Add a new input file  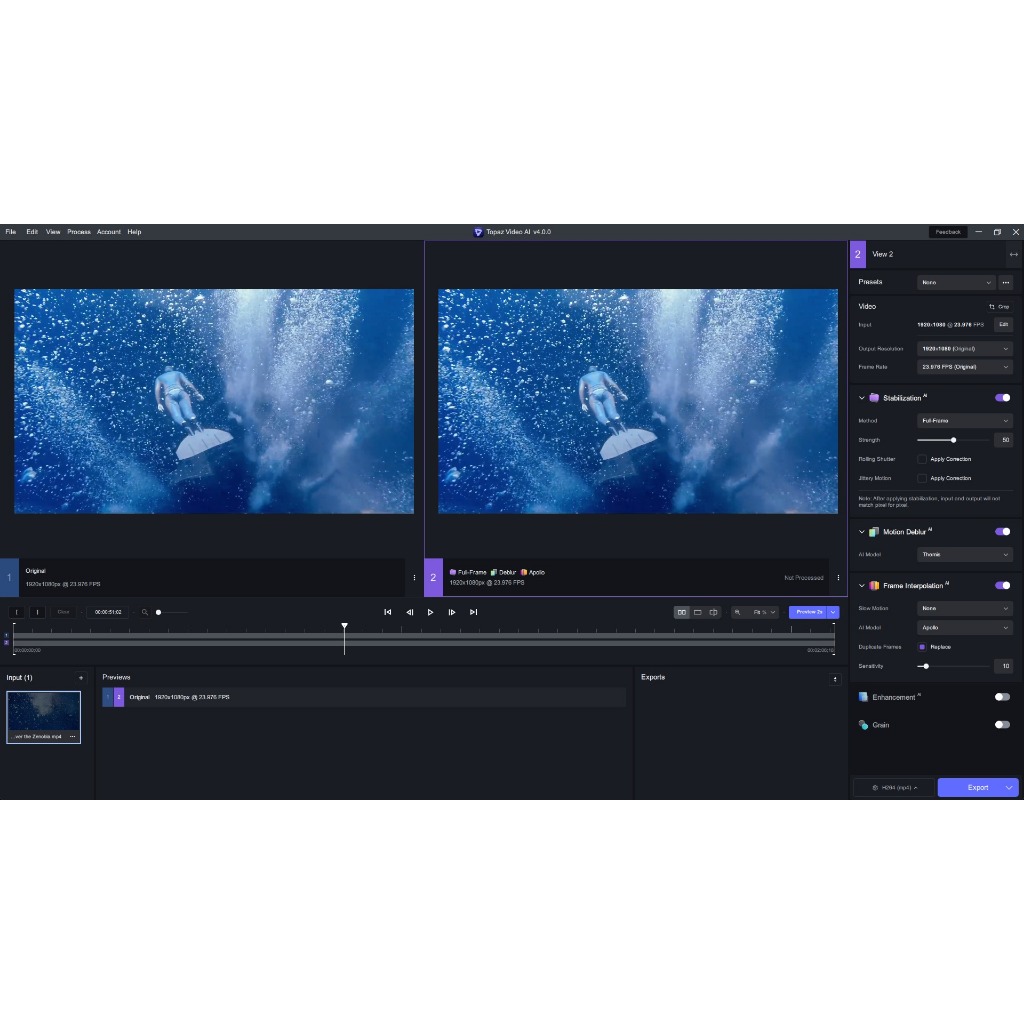pos(81,678)
